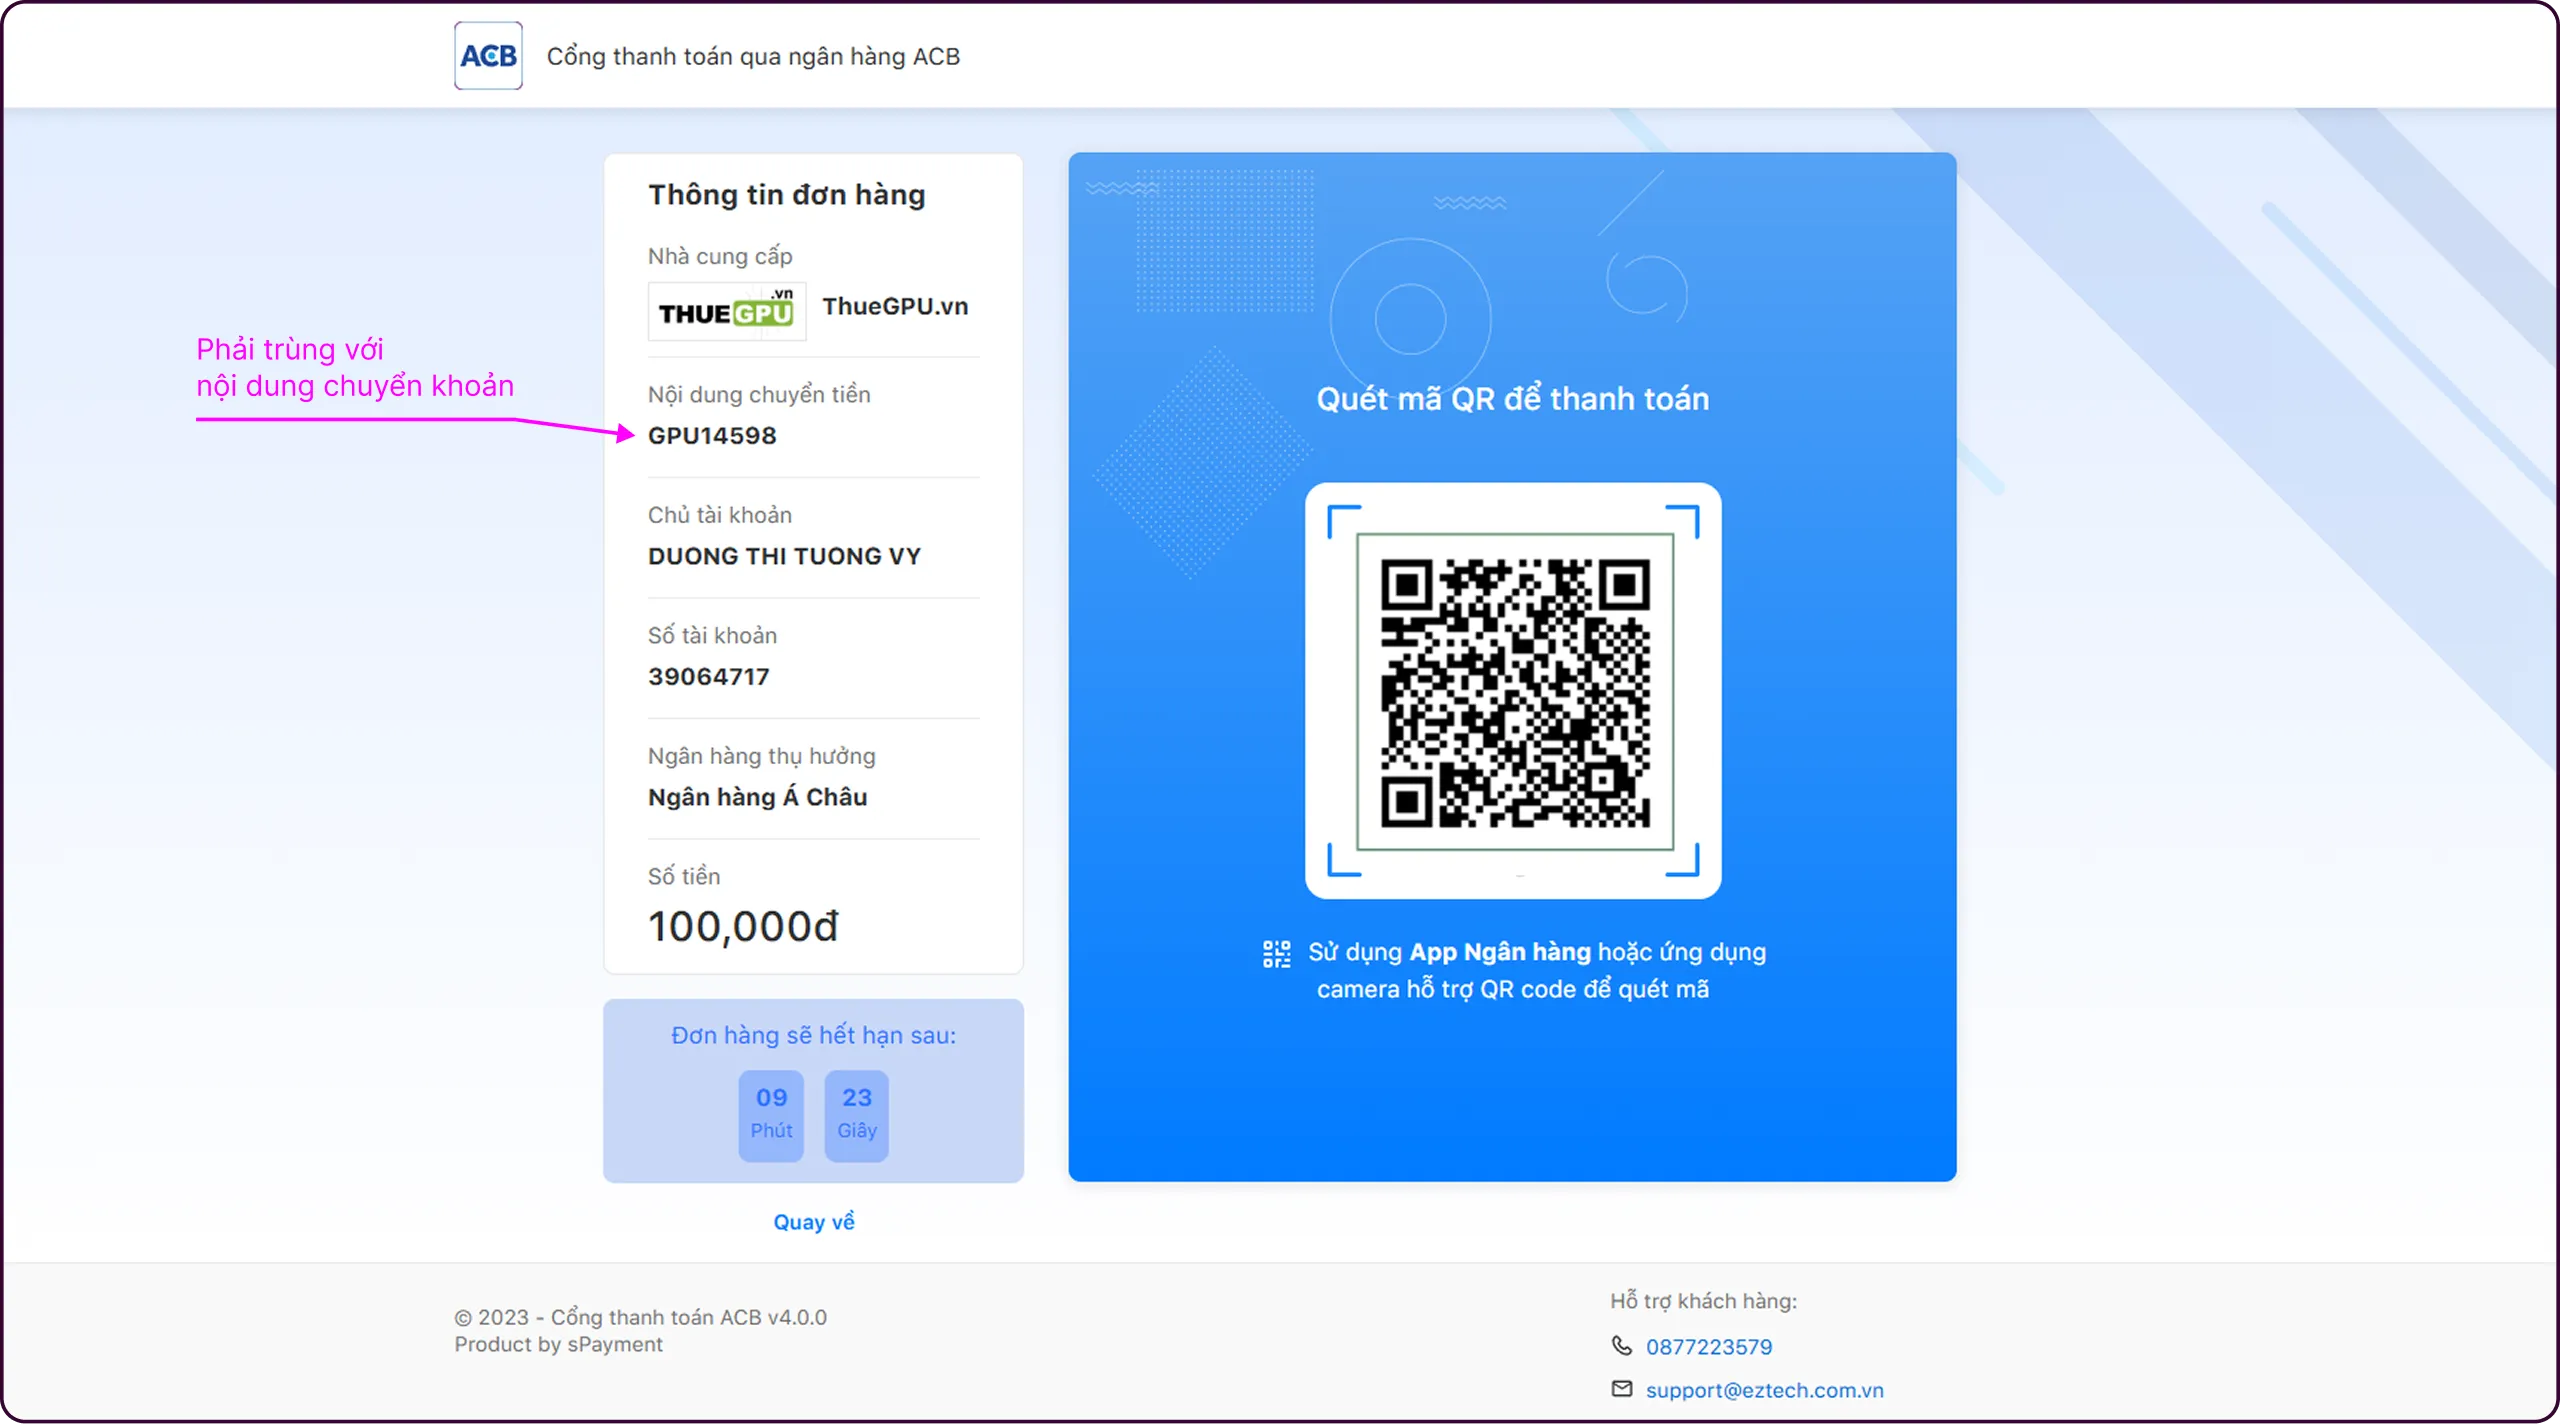Select account holder DUONG THI TUONG VY
2560x1424 pixels.
[x=784, y=556]
